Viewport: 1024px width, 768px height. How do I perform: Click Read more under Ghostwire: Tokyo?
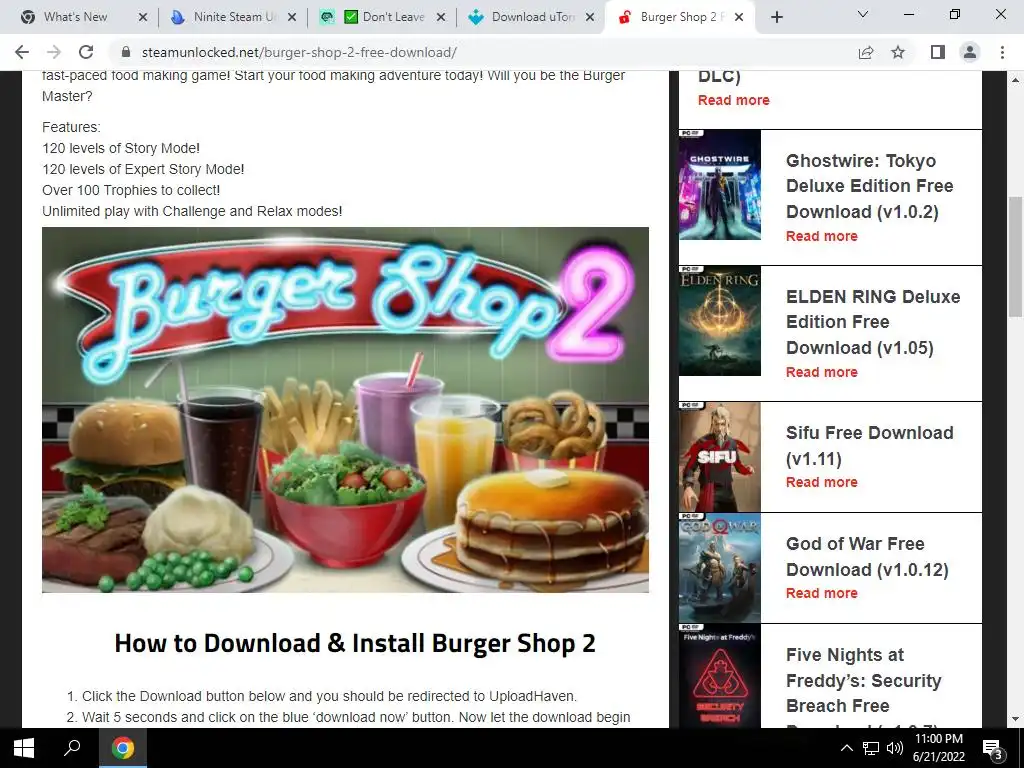point(822,236)
